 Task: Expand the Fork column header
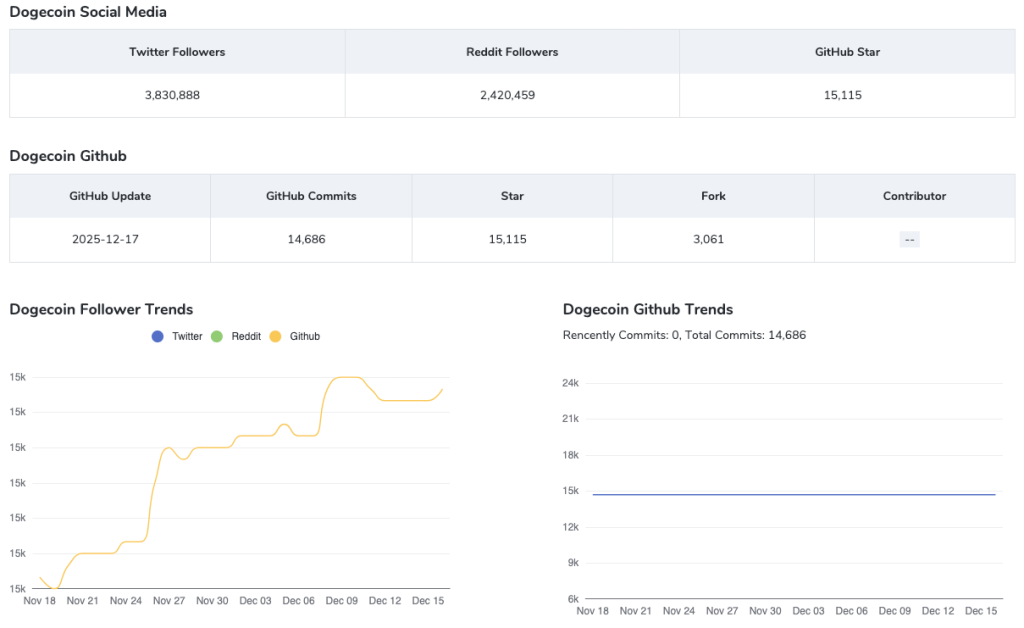pyautogui.click(x=713, y=196)
